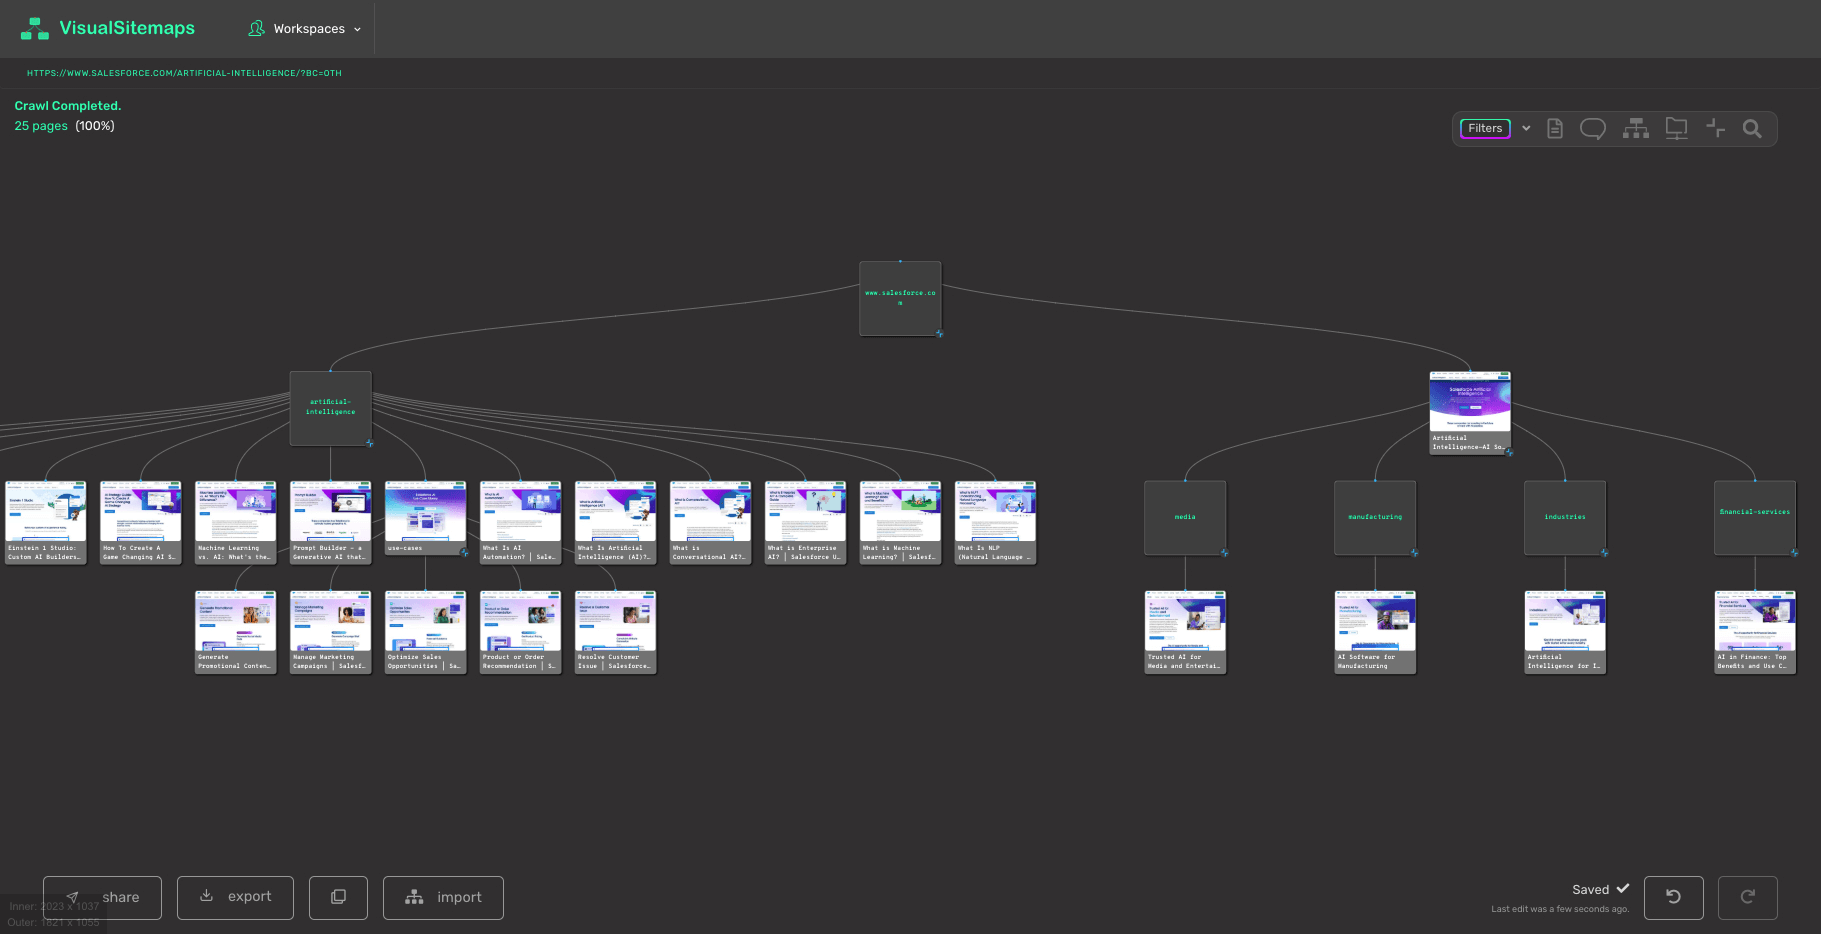Select the www.salesforce.com root node
Viewport: 1821px width, 934px height.
click(900, 298)
